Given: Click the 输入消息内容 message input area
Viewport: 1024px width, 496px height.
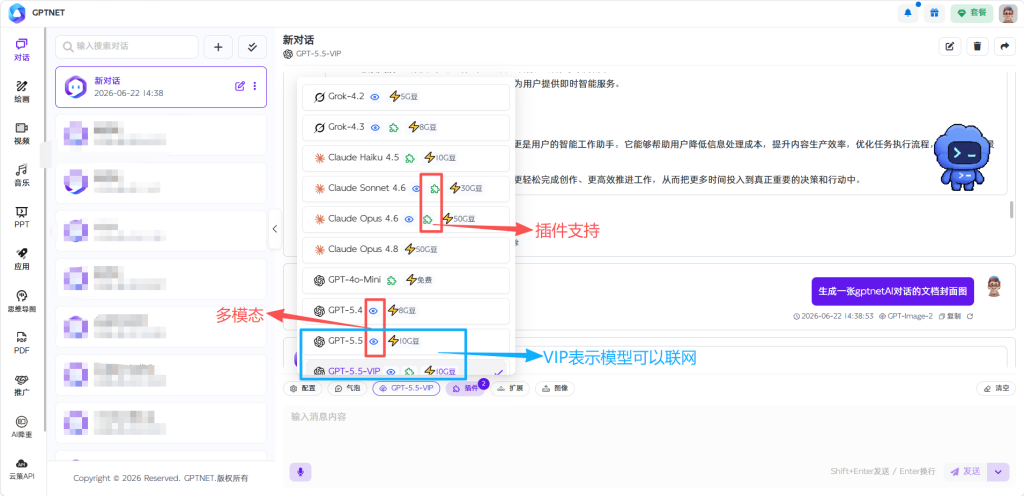Looking at the screenshot, I should (650, 434).
